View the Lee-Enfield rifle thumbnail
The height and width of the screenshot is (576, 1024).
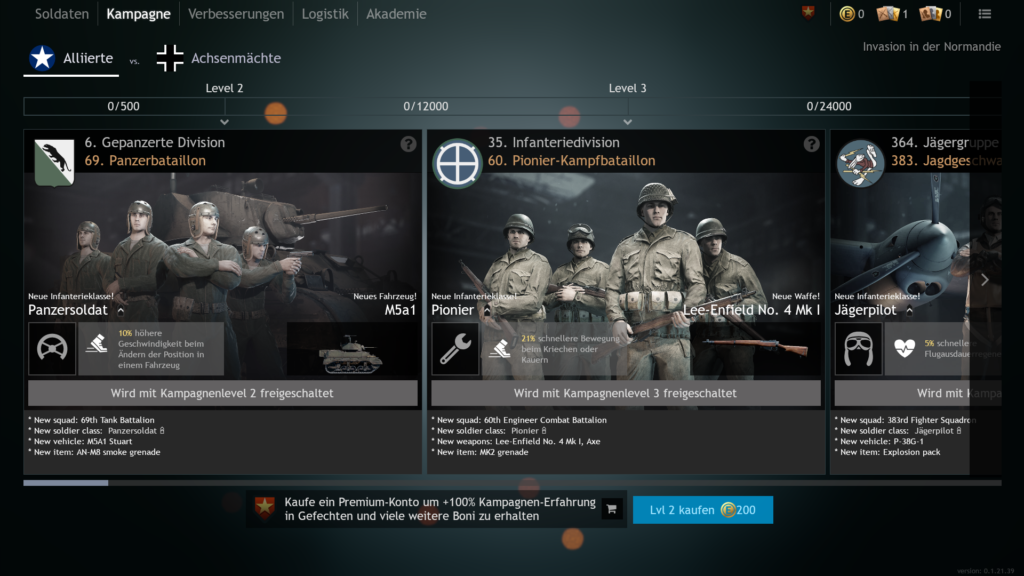point(756,349)
